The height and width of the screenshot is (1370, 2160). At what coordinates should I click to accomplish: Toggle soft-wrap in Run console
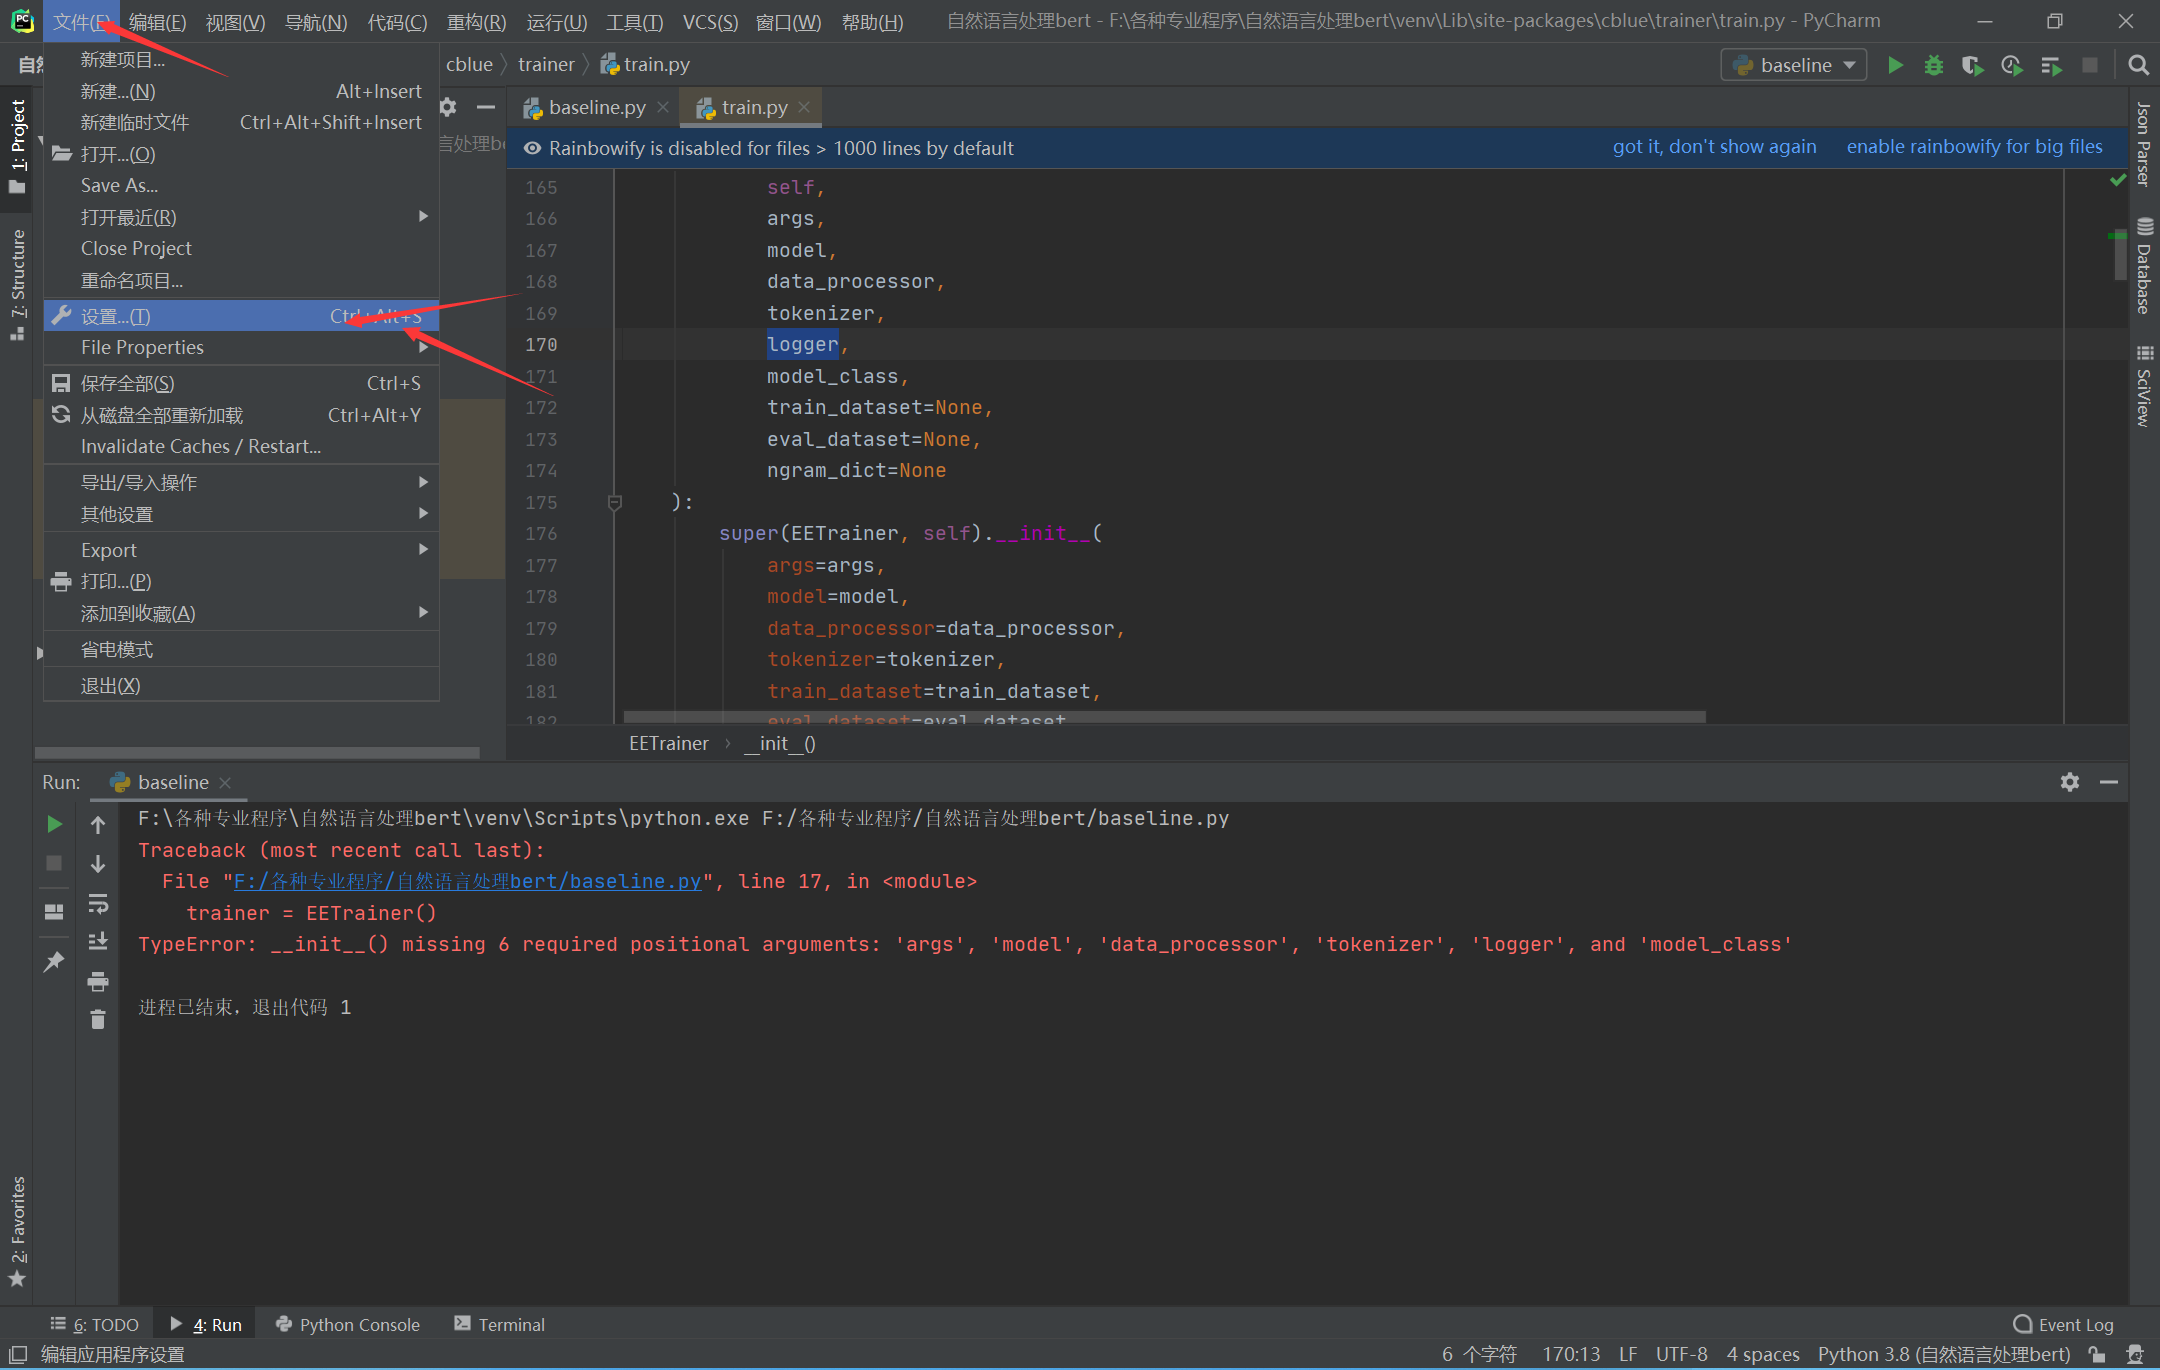point(98,904)
